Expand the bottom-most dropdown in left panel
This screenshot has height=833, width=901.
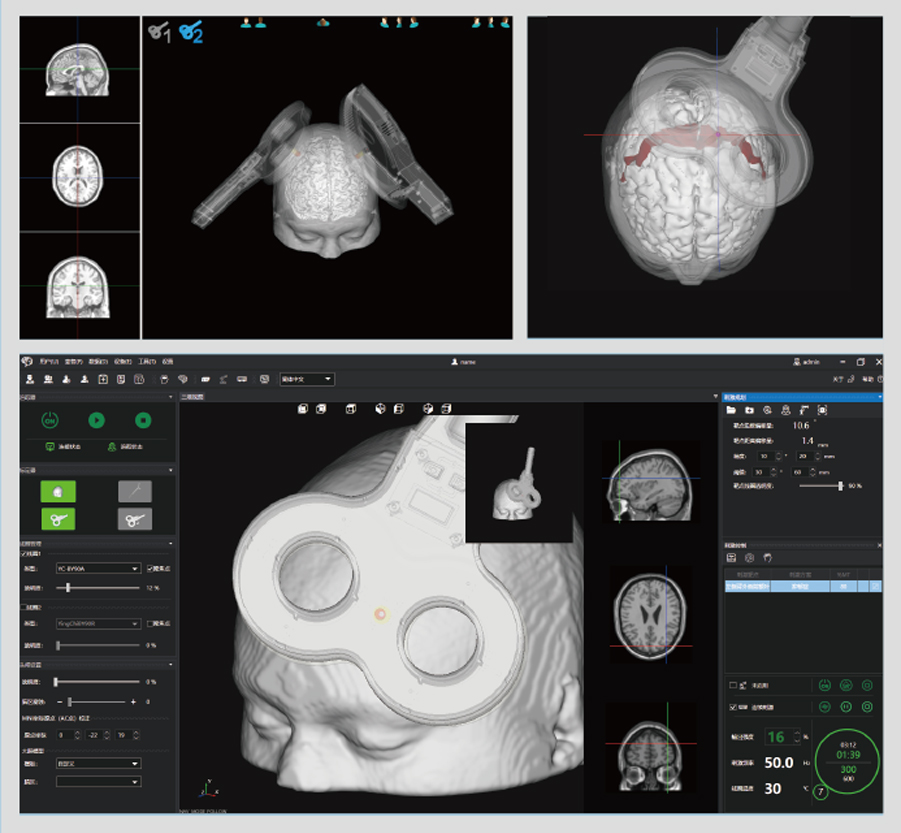[97, 781]
